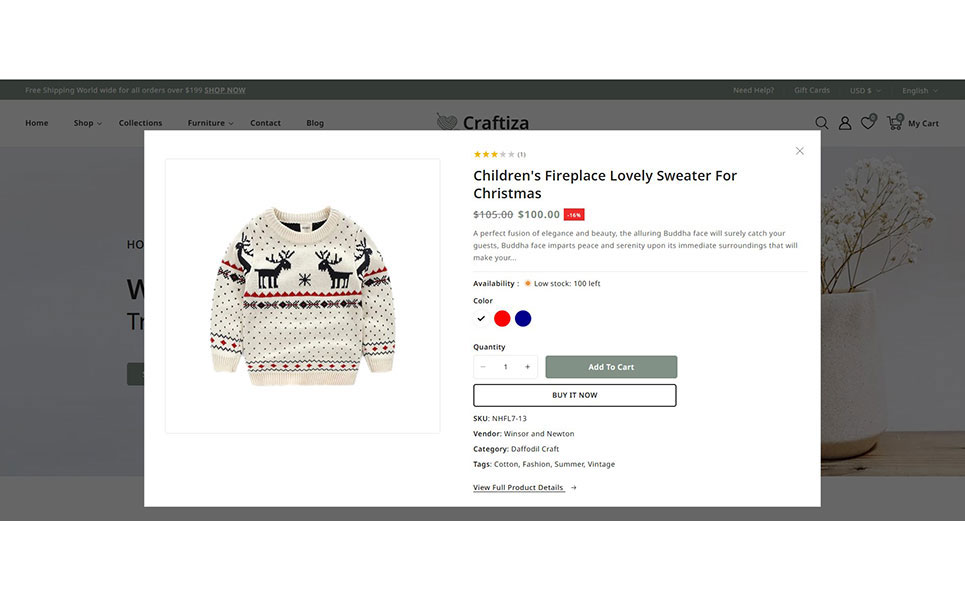Screen dimensions: 965x600
Task: Click the user account icon
Action: click(845, 123)
